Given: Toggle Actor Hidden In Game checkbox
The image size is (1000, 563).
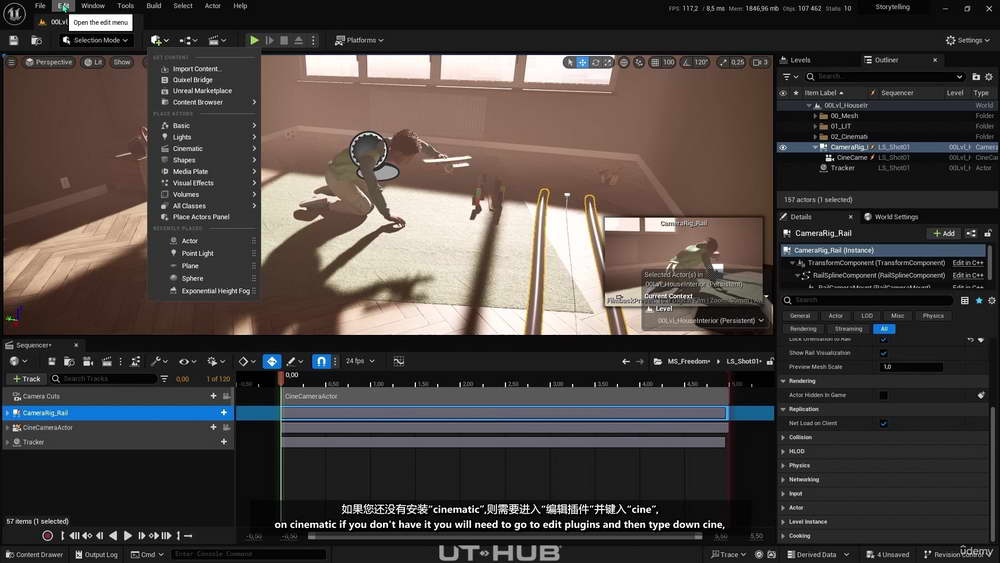Looking at the screenshot, I should tap(883, 395).
